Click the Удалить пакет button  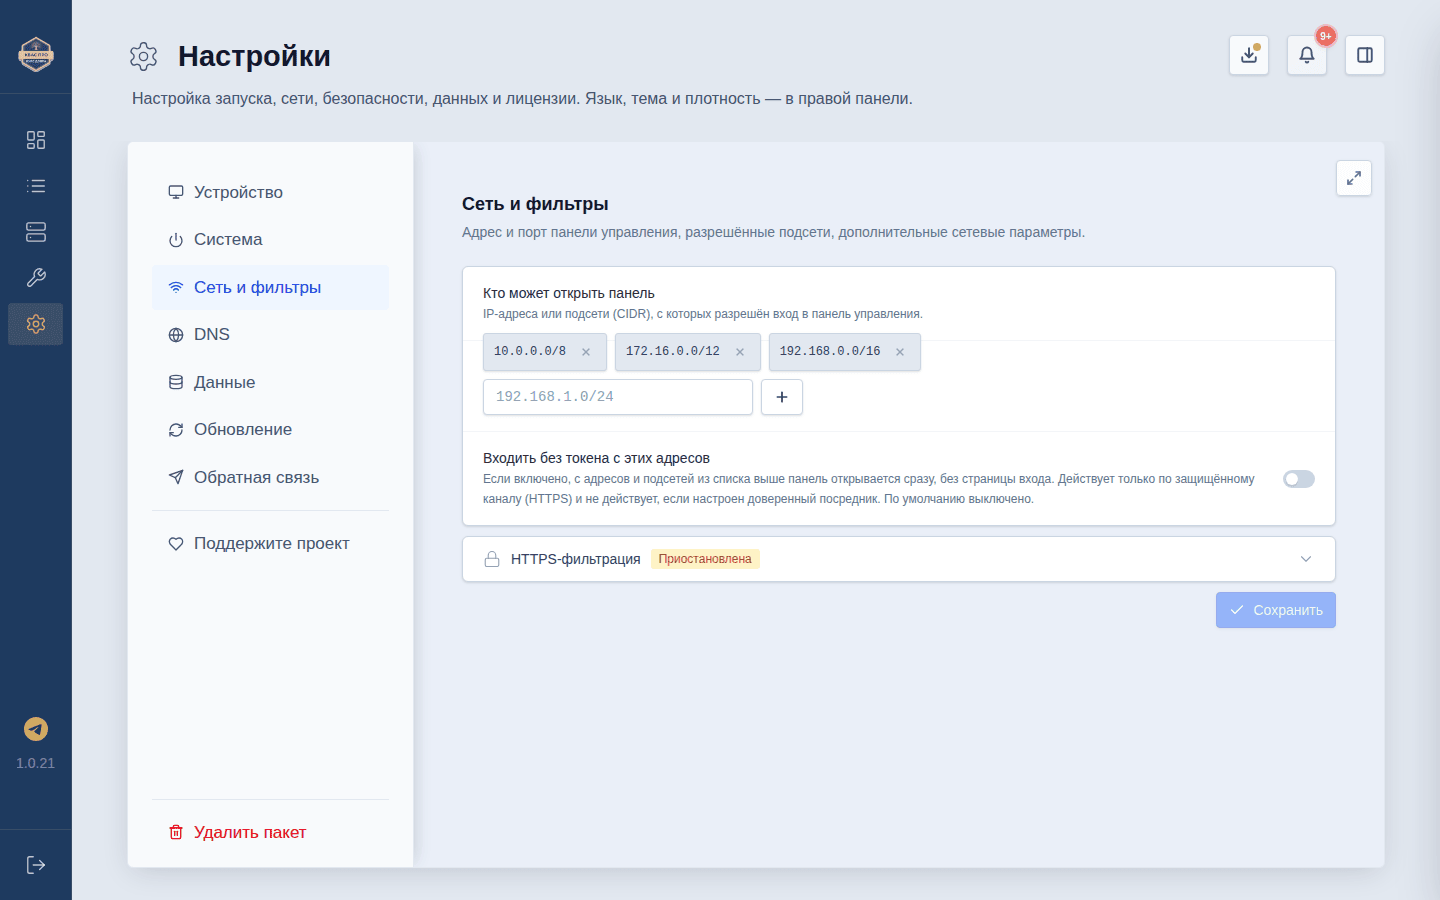[x=270, y=832]
